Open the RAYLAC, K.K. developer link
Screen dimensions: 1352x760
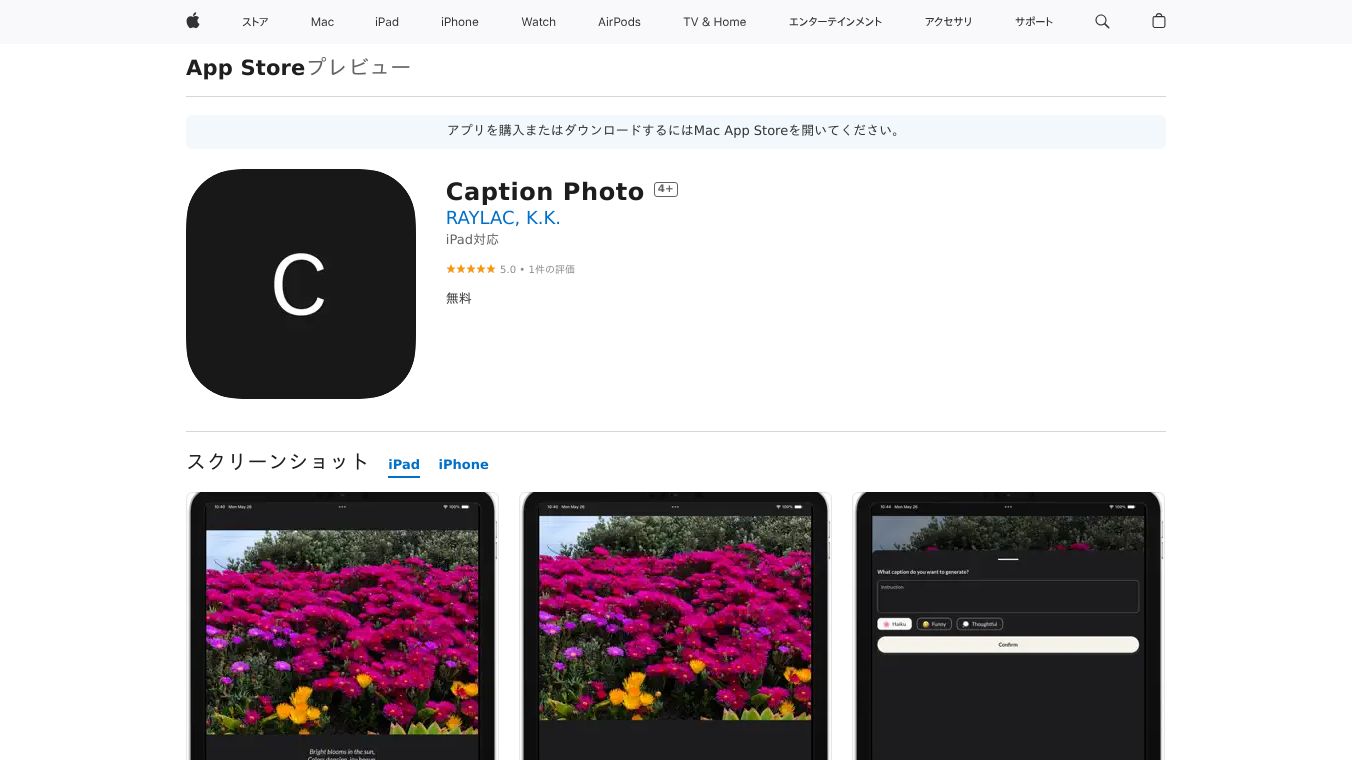pyautogui.click(x=503, y=218)
